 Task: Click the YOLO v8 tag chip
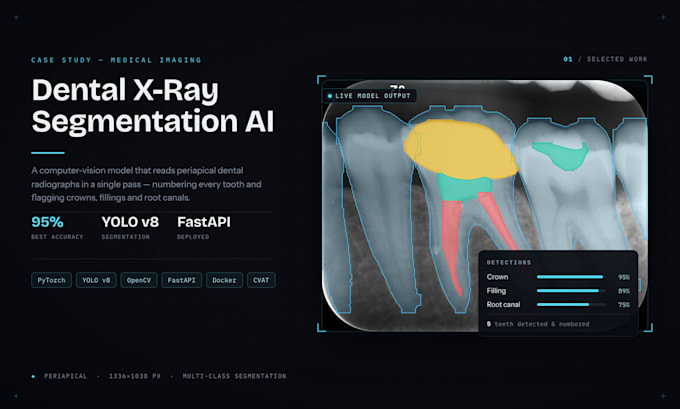pos(96,280)
